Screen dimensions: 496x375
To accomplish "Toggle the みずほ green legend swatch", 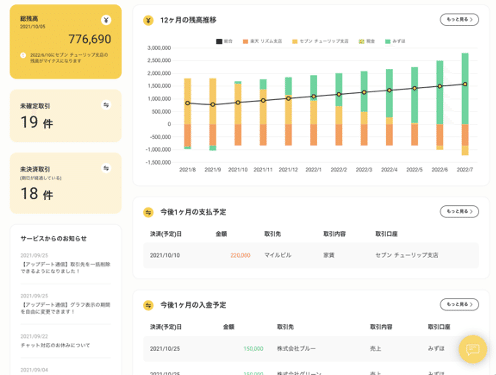I will point(388,41).
